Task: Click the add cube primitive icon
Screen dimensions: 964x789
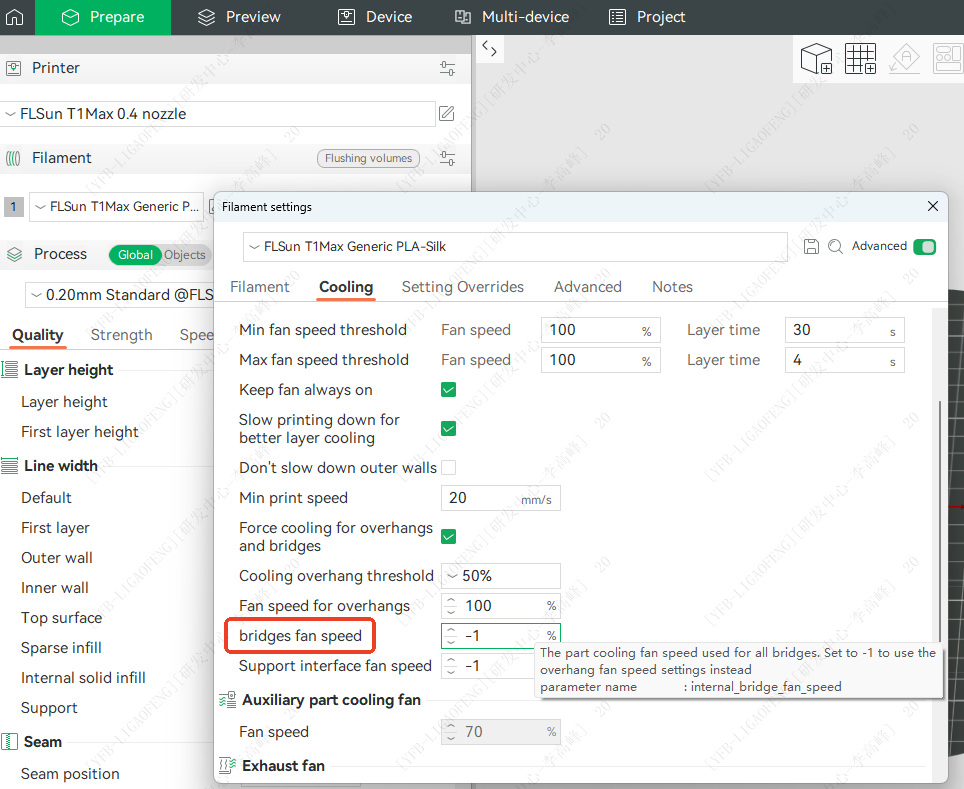Action: (x=816, y=58)
